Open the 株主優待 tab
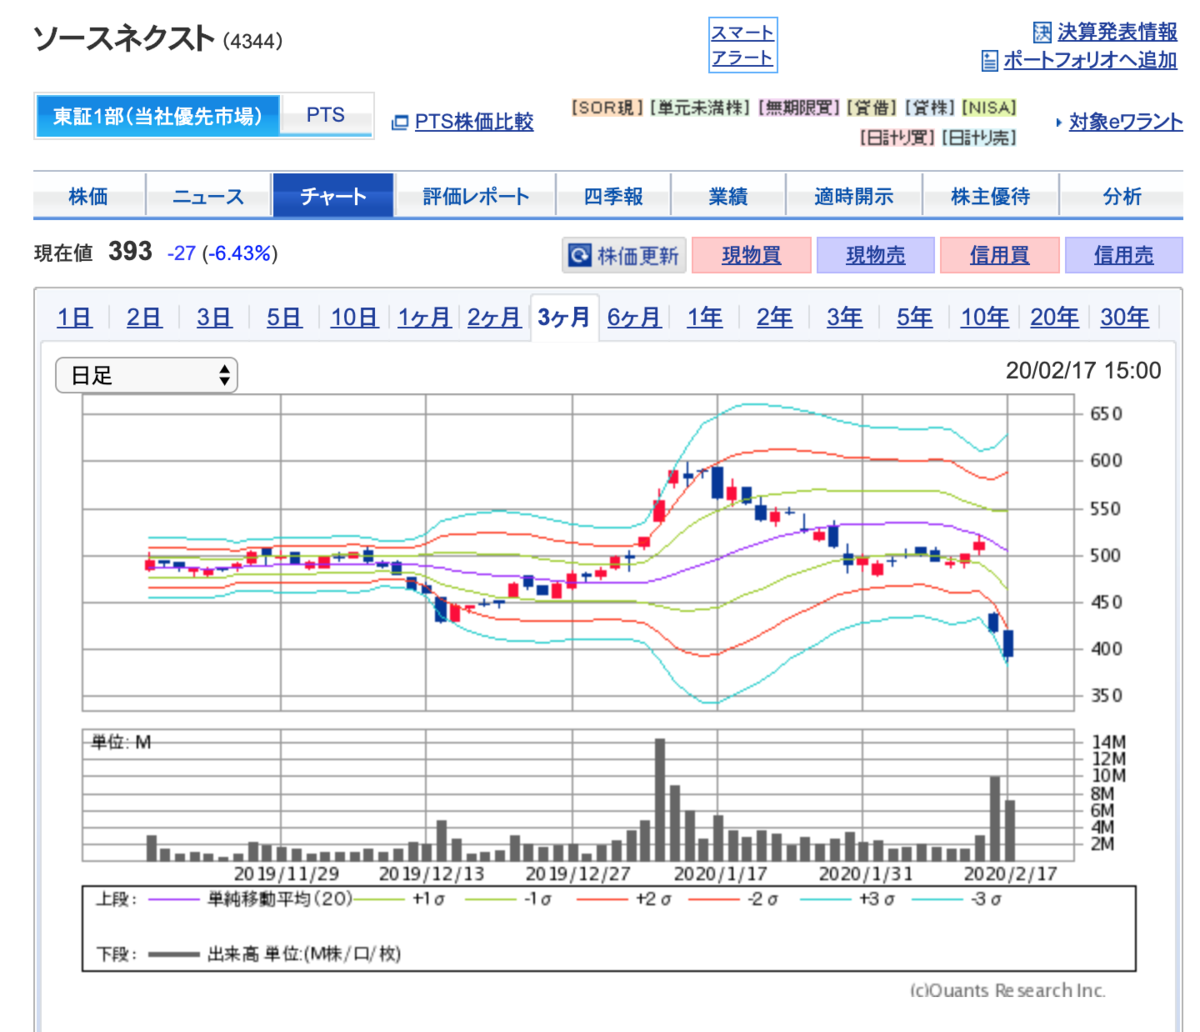Image resolution: width=1200 pixels, height=1032 pixels. pyautogui.click(x=990, y=196)
